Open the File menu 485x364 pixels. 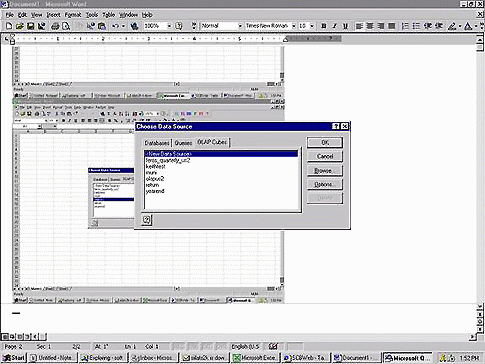coord(10,15)
